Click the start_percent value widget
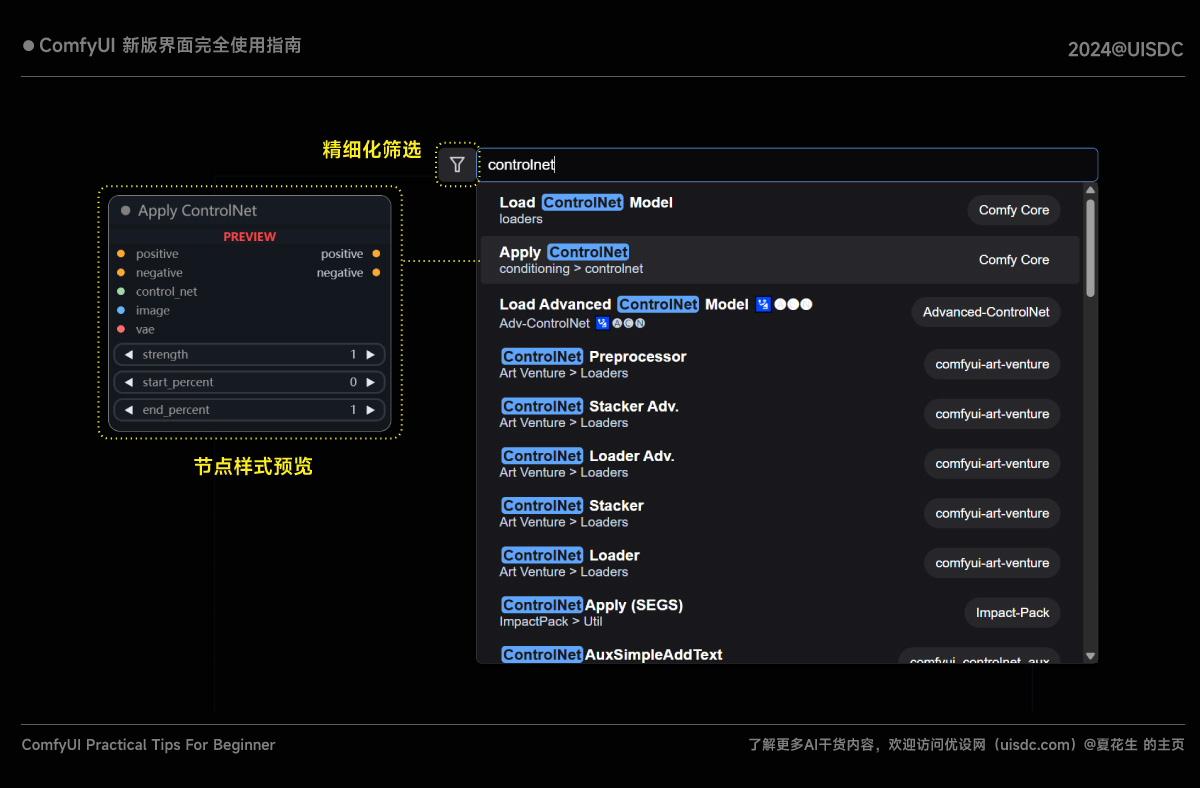The image size is (1200, 788). pos(249,382)
